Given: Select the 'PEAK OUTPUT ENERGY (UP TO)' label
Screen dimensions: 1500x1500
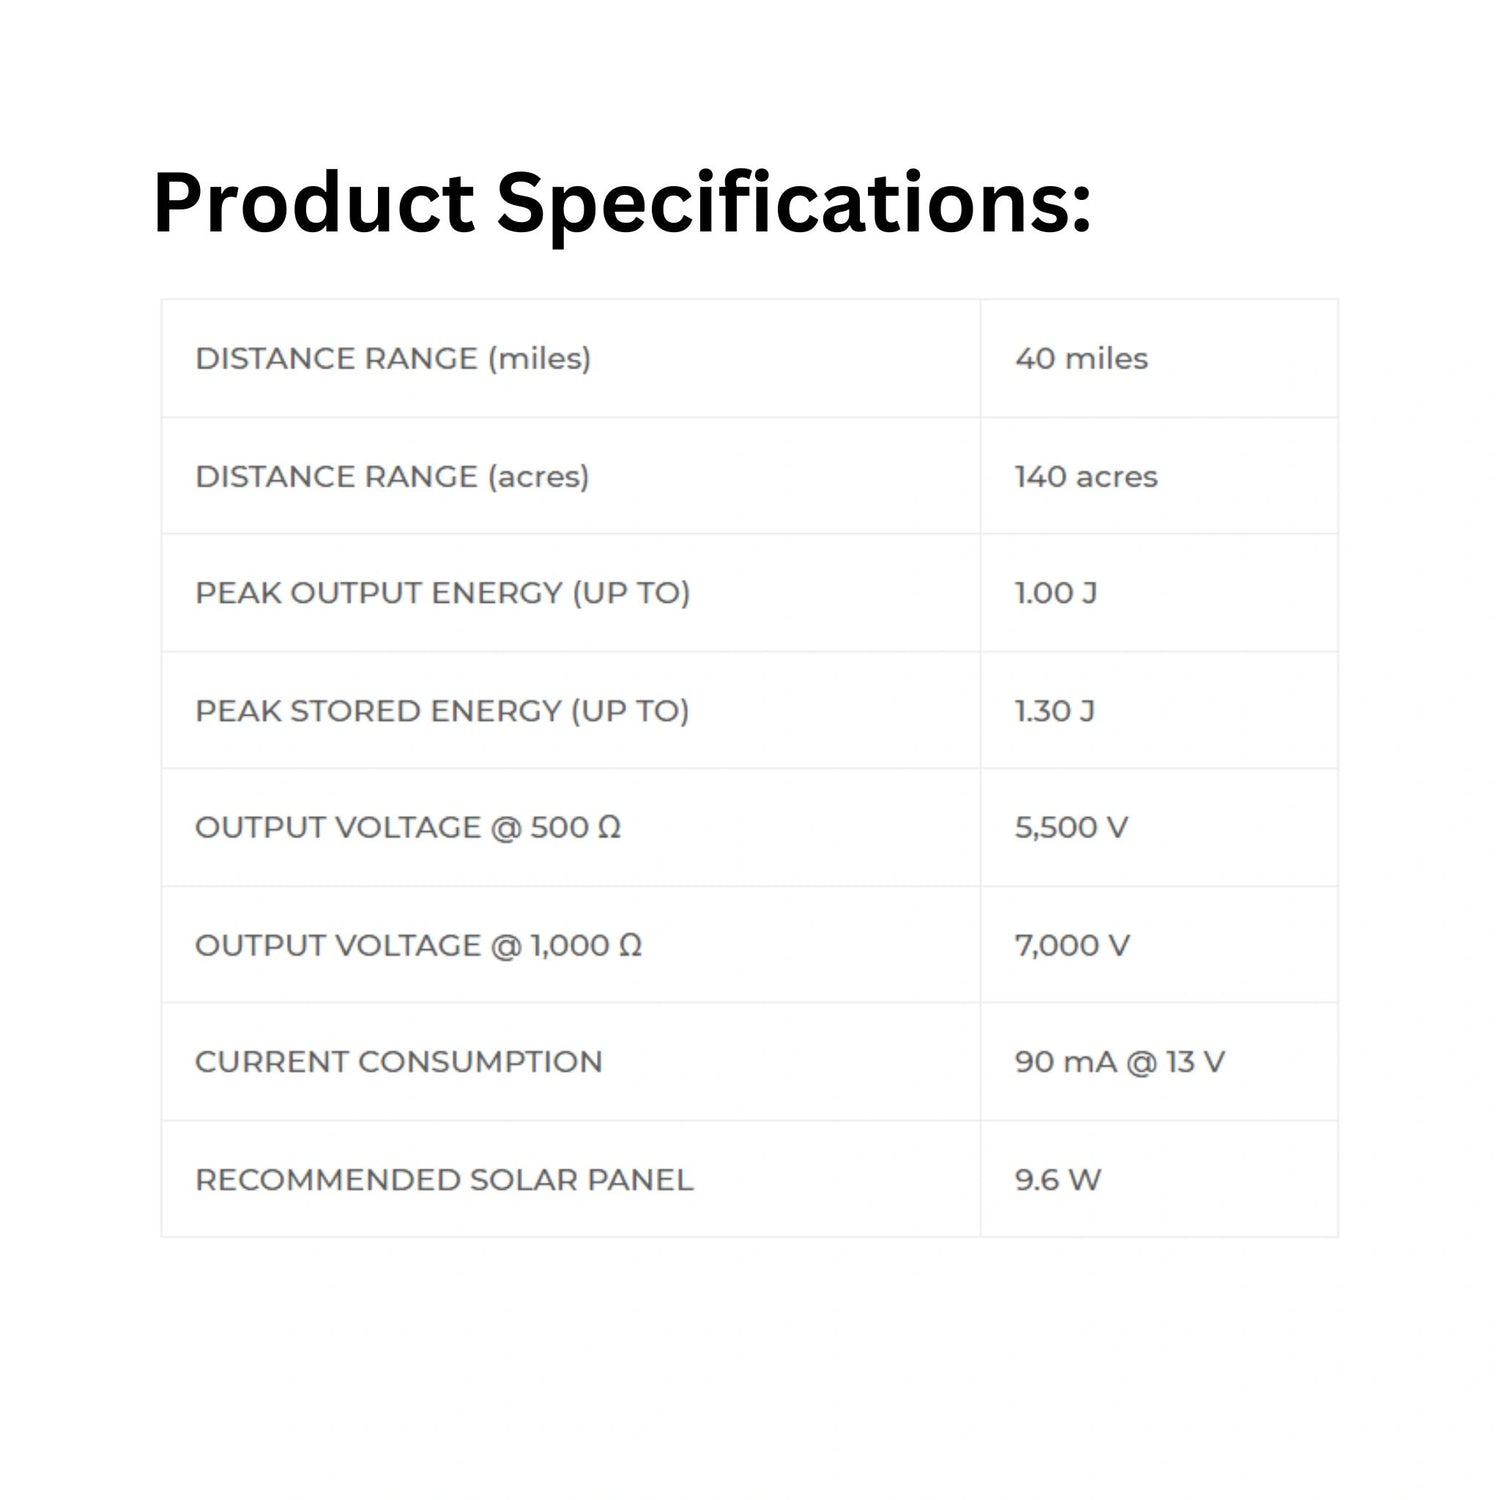Looking at the screenshot, I should tap(442, 593).
